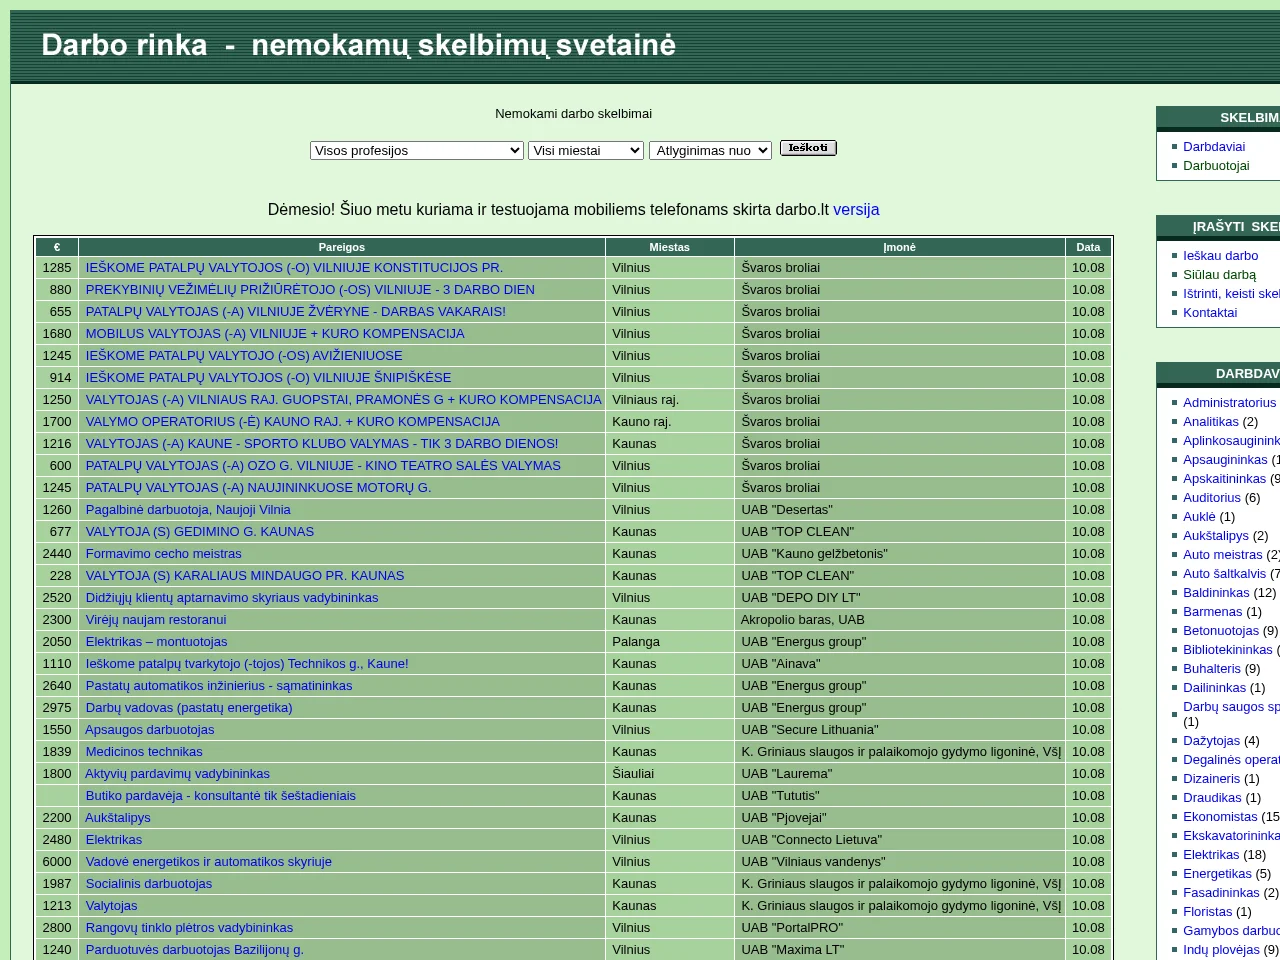Select the Barmenas profession category
Viewport: 1280px width, 960px height.
click(x=1212, y=612)
